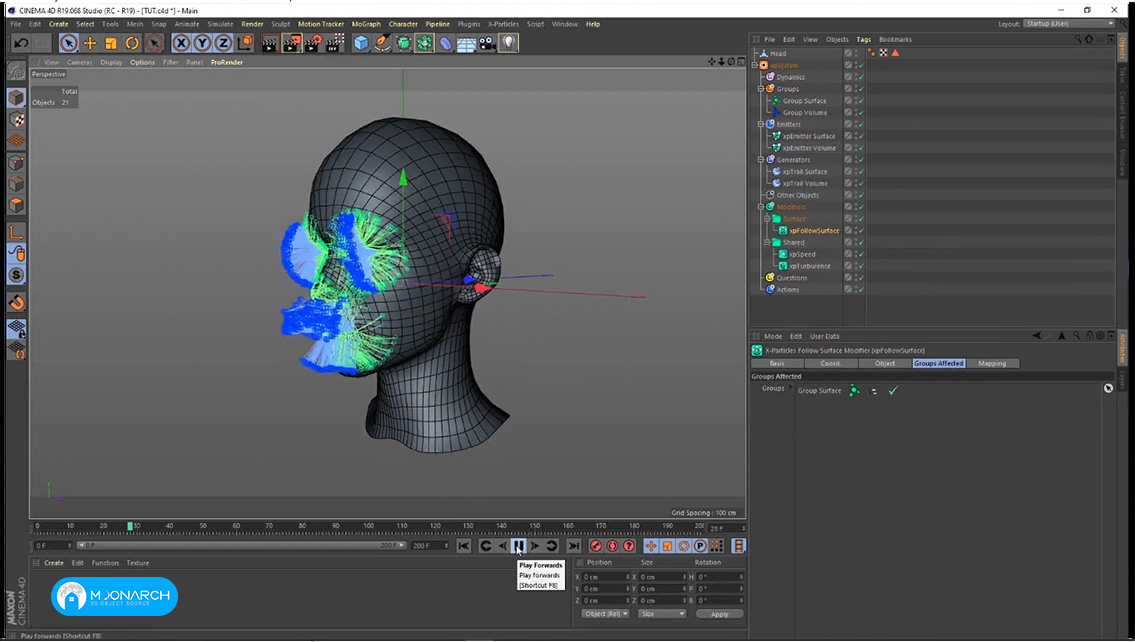Switch to the Mapping tab

[x=992, y=363]
